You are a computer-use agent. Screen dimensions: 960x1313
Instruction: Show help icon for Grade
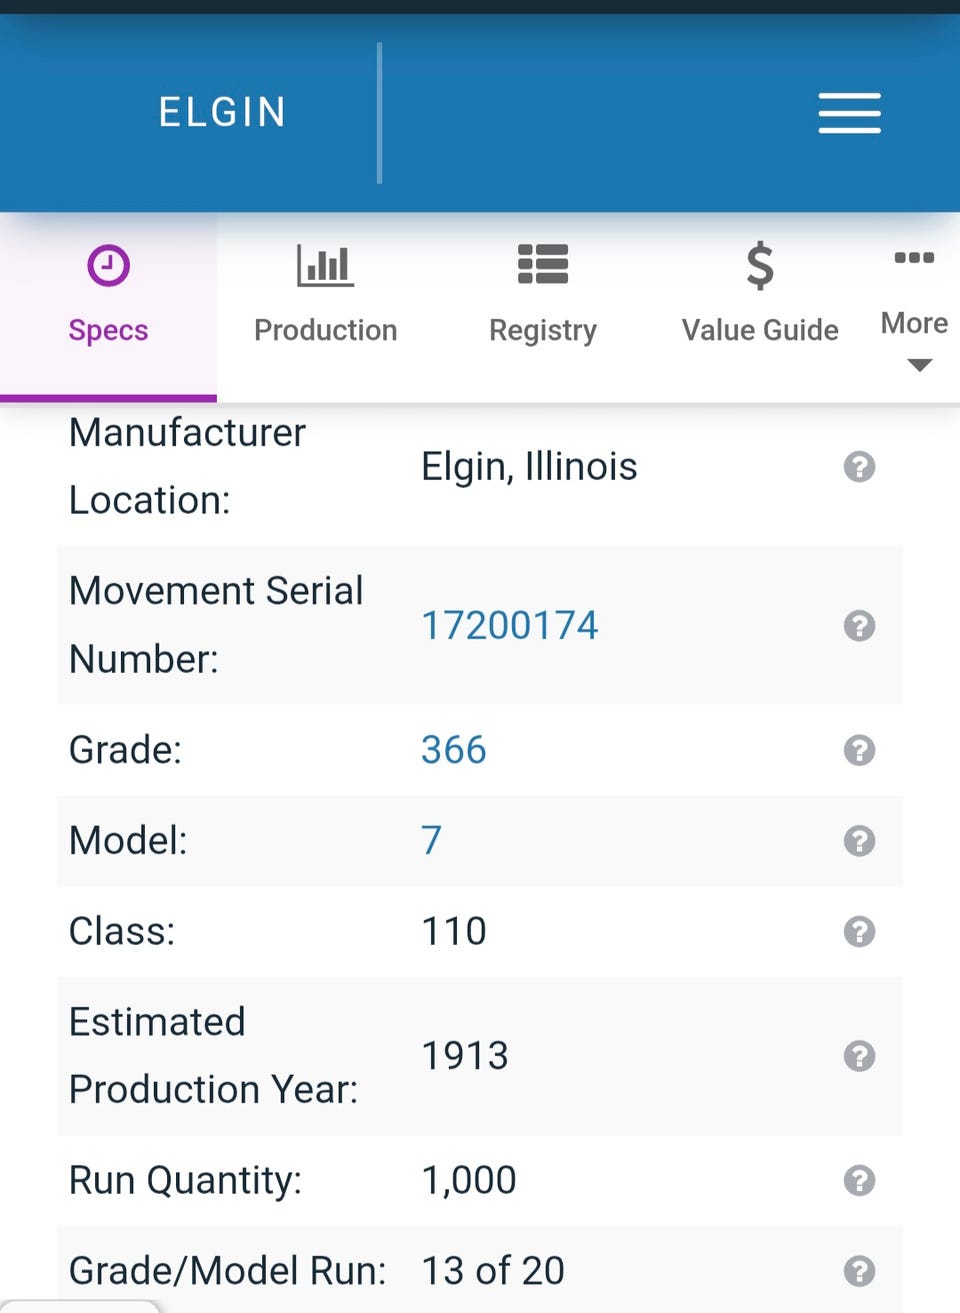point(859,750)
